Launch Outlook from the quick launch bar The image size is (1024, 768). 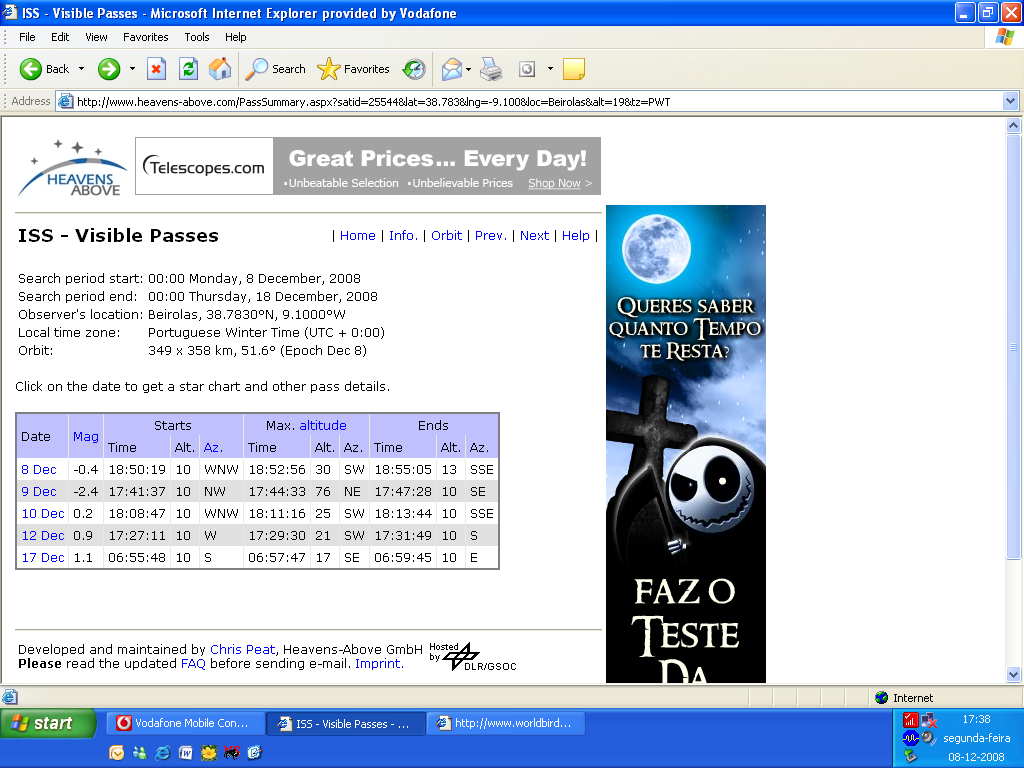[x=116, y=753]
